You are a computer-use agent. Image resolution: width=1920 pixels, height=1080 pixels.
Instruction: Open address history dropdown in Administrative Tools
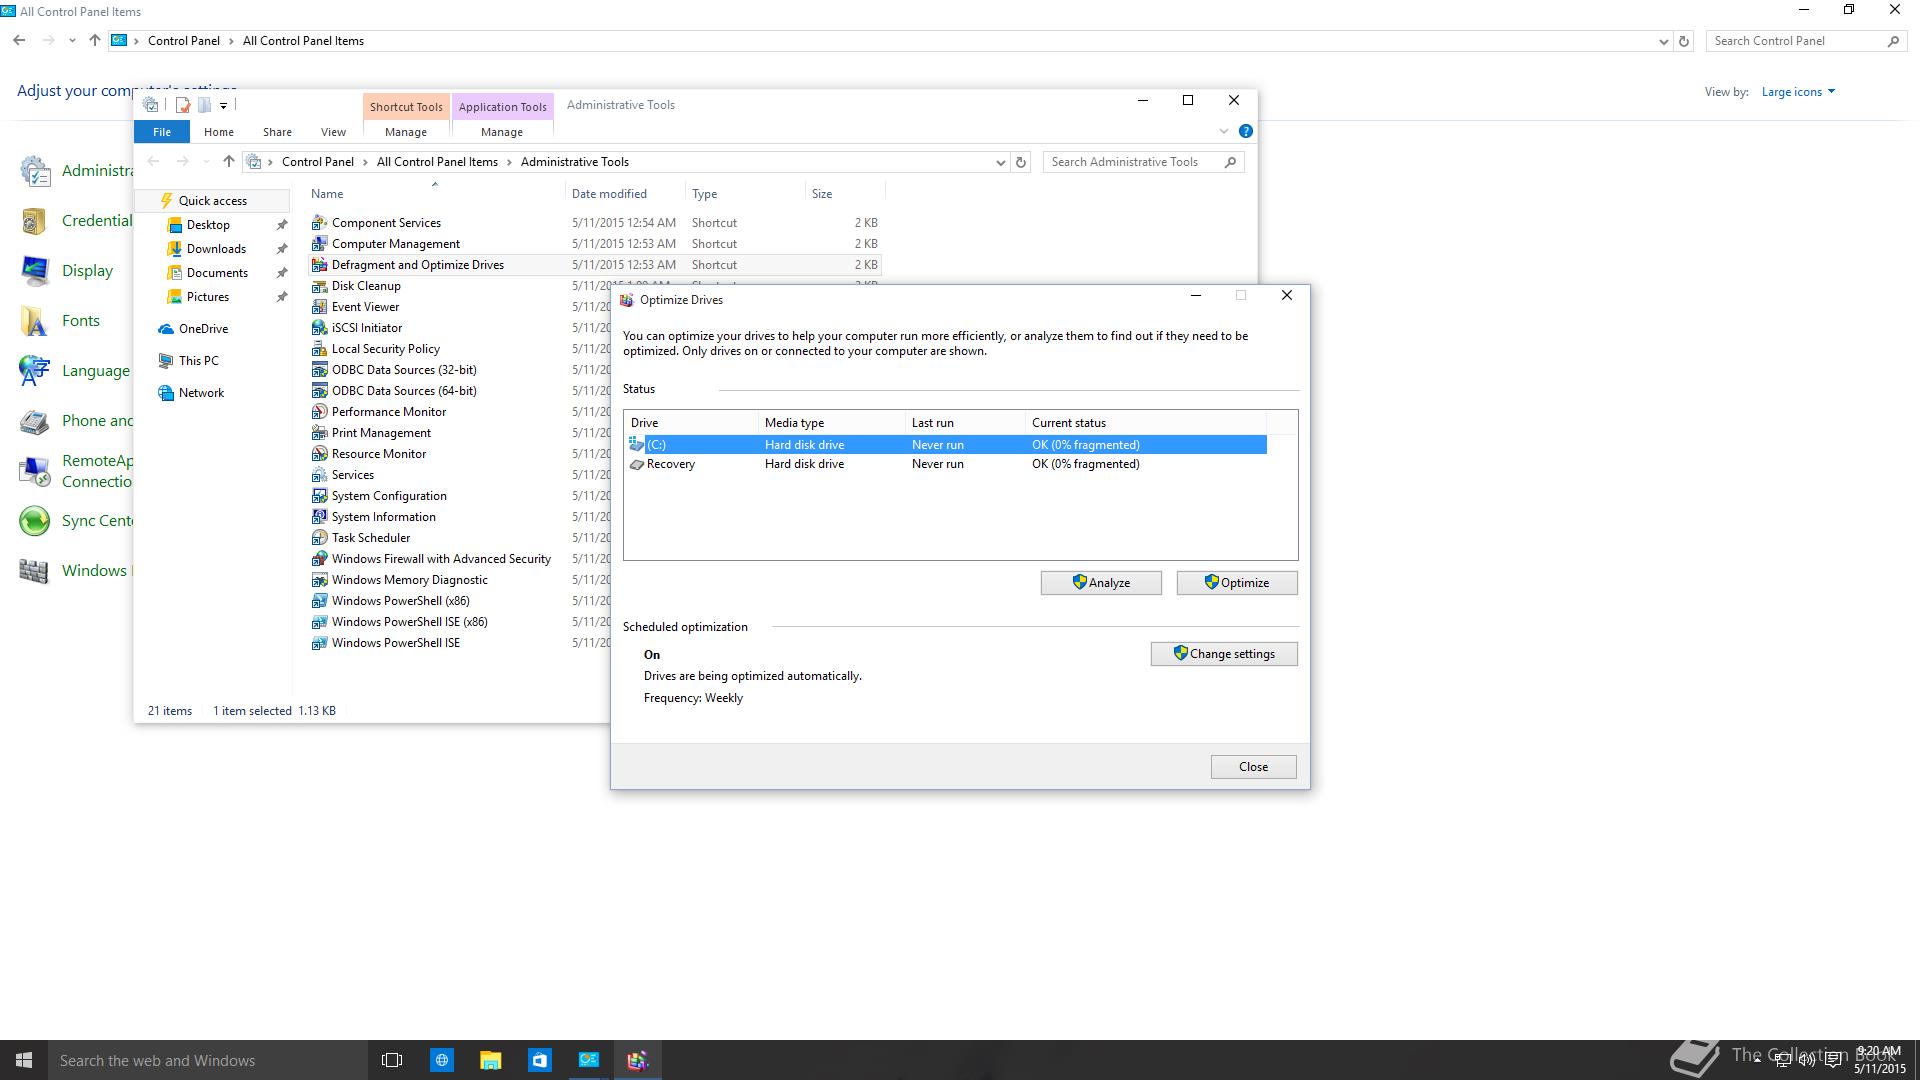[1000, 162]
